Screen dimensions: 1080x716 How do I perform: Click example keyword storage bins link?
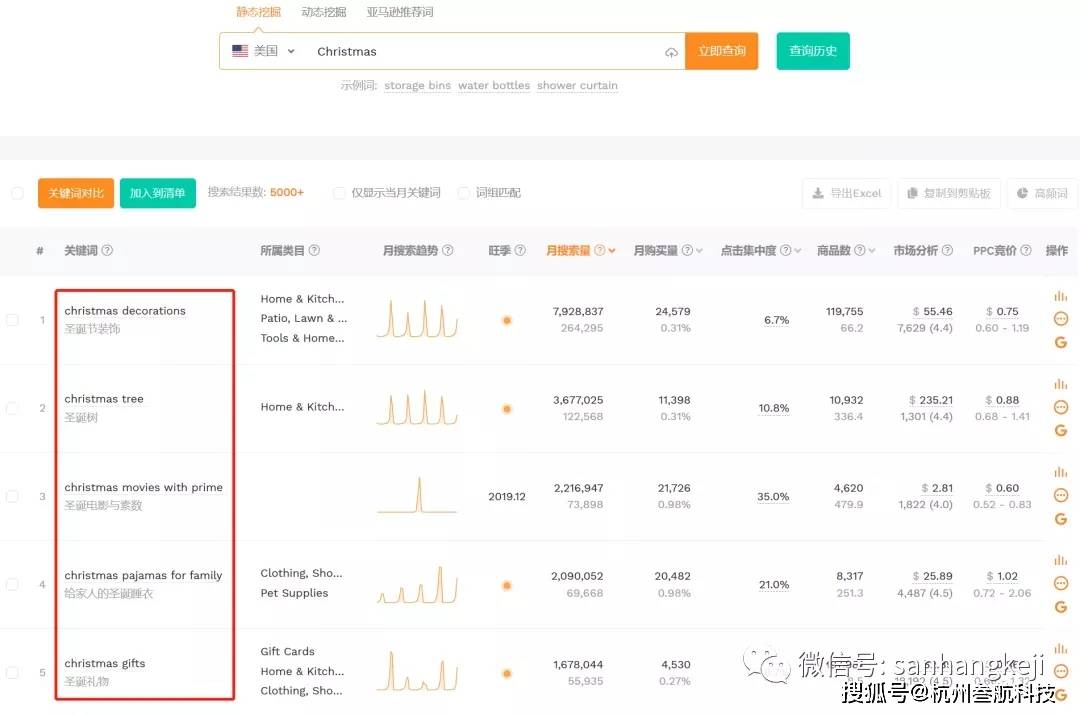click(x=417, y=86)
